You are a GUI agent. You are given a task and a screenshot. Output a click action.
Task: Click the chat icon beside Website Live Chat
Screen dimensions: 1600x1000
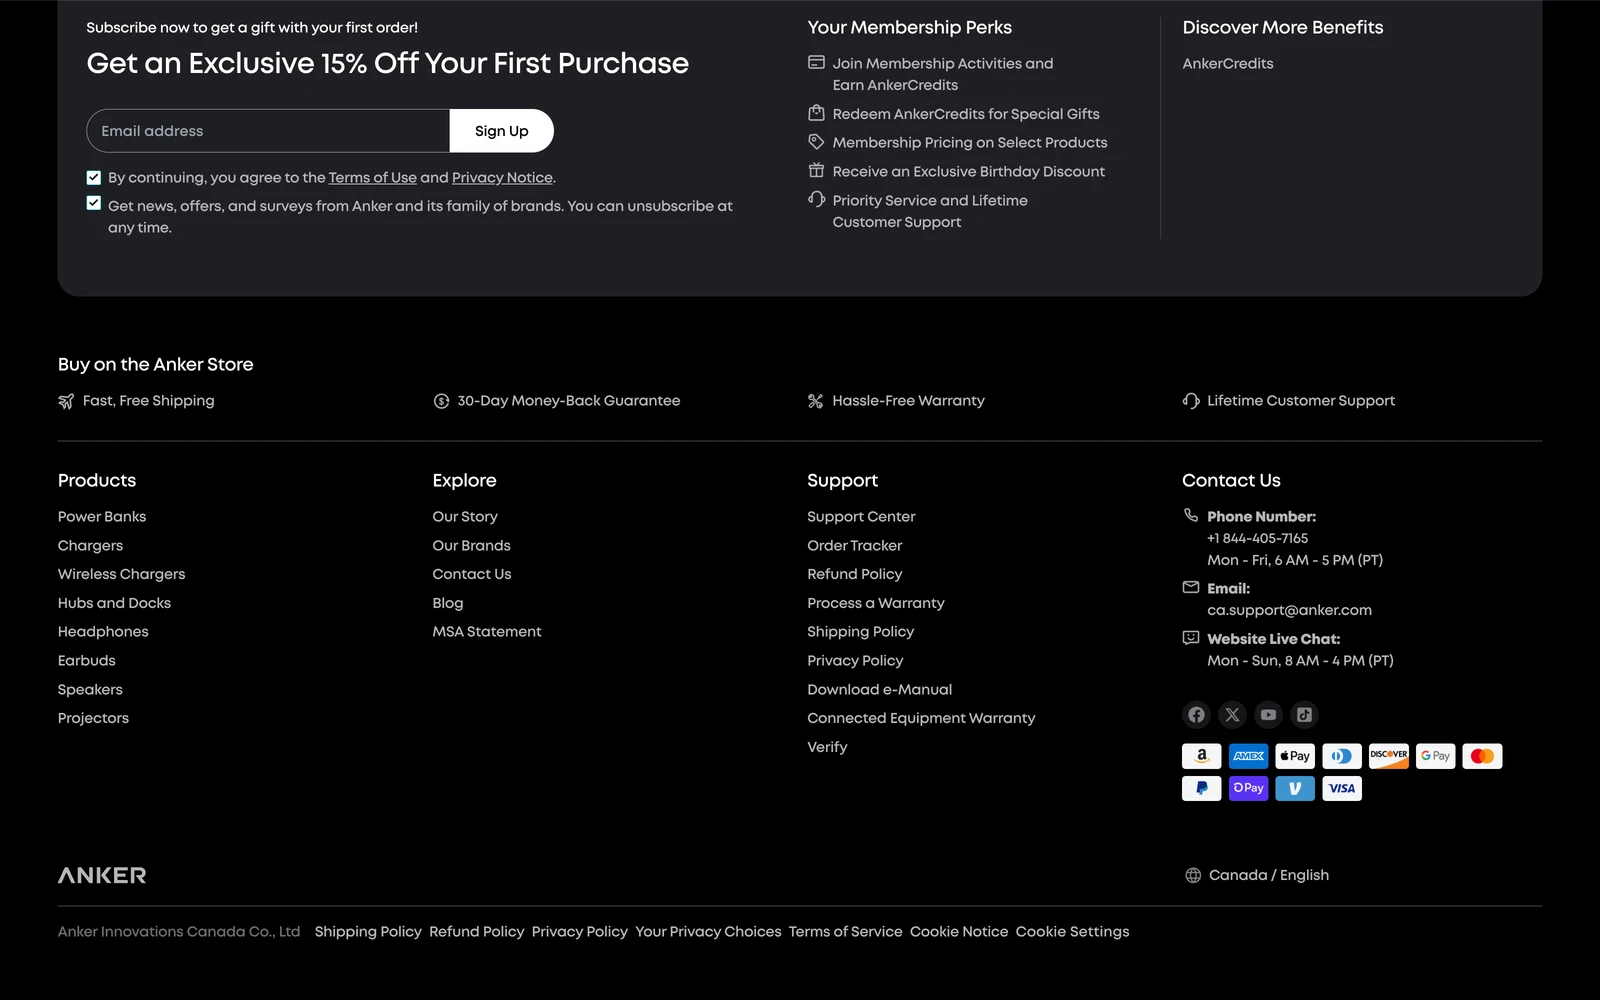[1191, 637]
